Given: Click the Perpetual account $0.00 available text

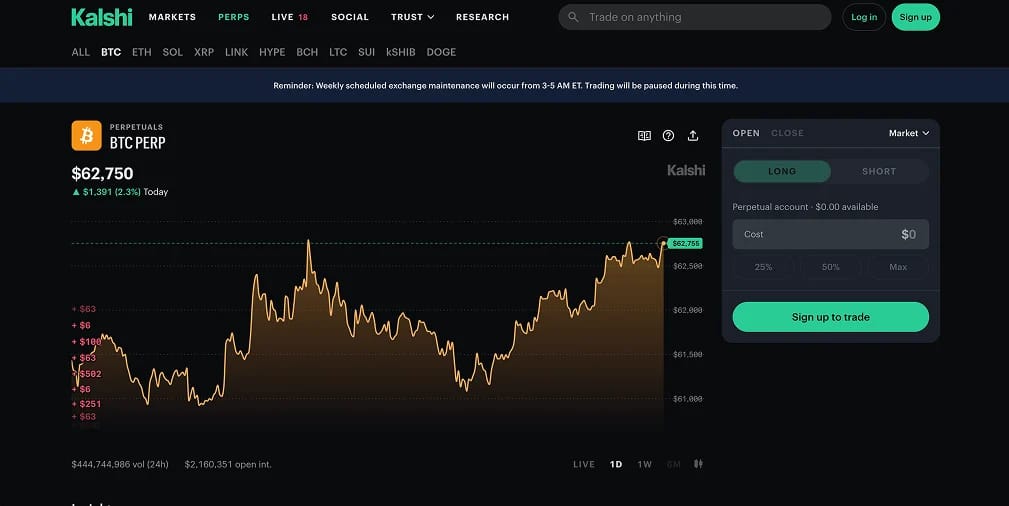Looking at the screenshot, I should coord(805,207).
